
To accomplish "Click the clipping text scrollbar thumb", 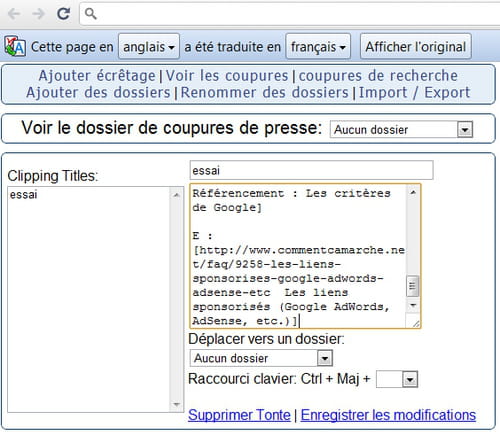I will pos(413,286).
